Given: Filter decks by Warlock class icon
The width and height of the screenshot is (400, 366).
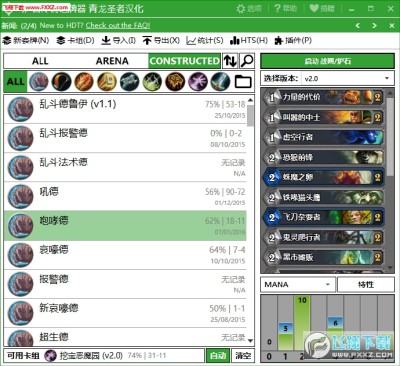Looking at the screenshot, I should click(197, 82).
